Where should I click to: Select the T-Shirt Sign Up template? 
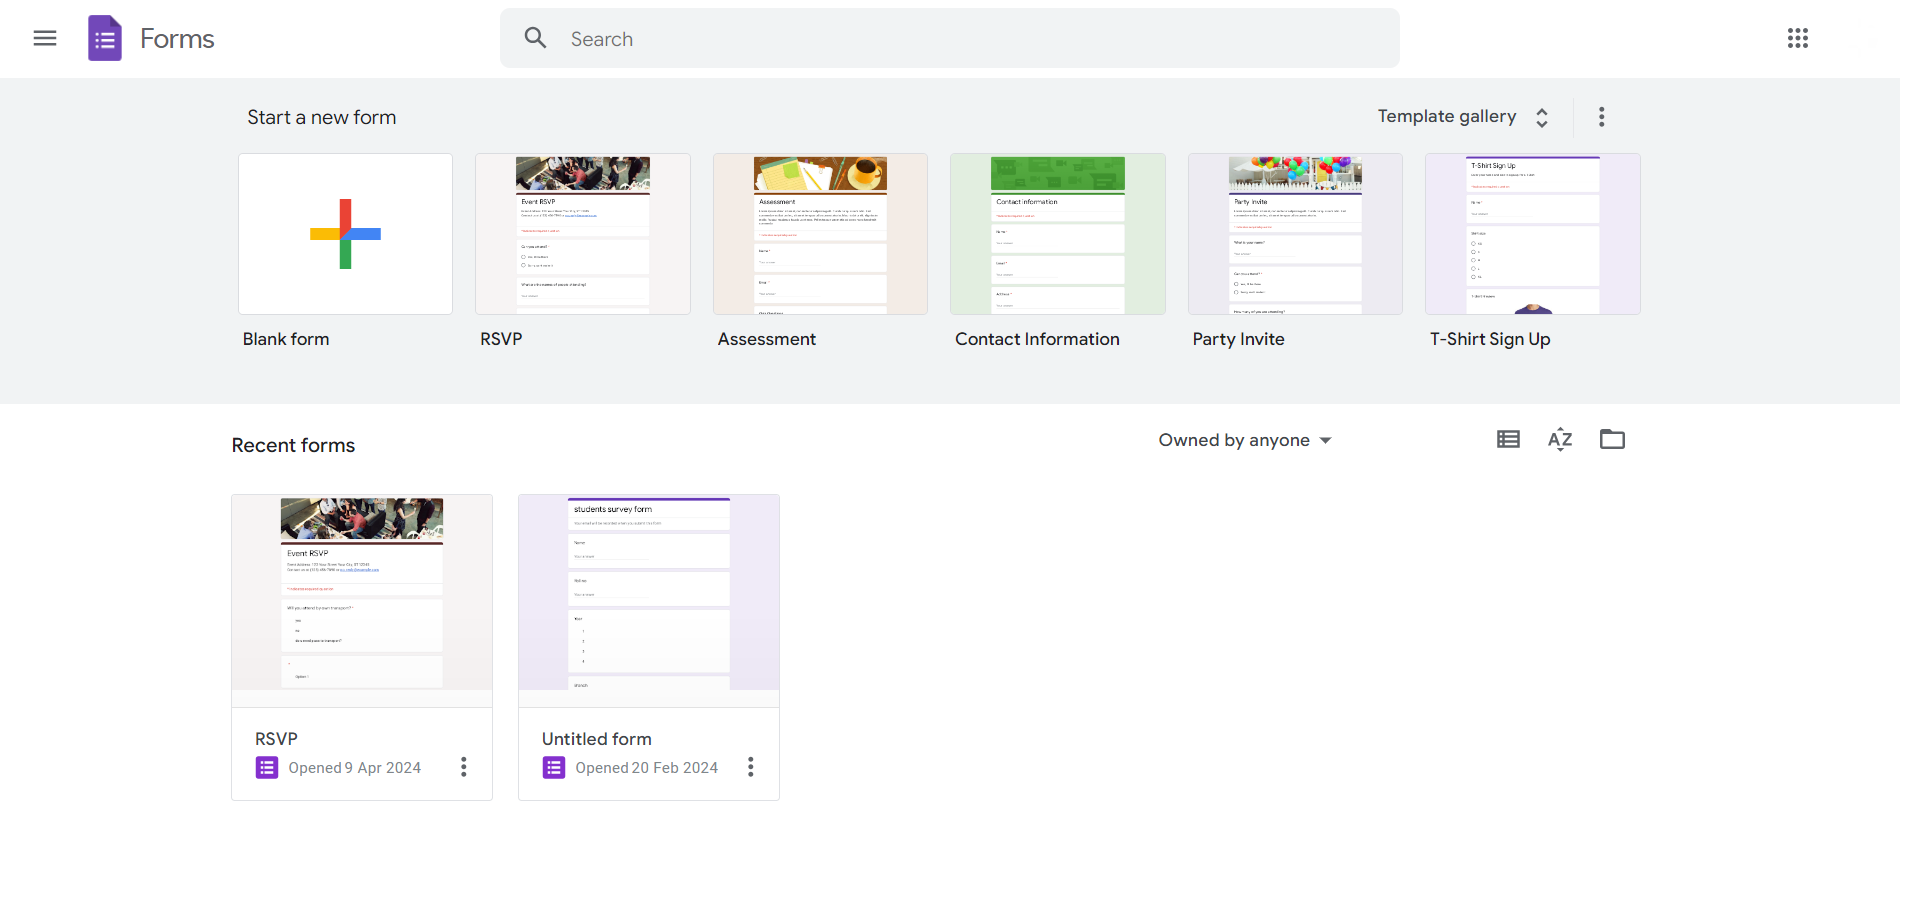(1533, 234)
